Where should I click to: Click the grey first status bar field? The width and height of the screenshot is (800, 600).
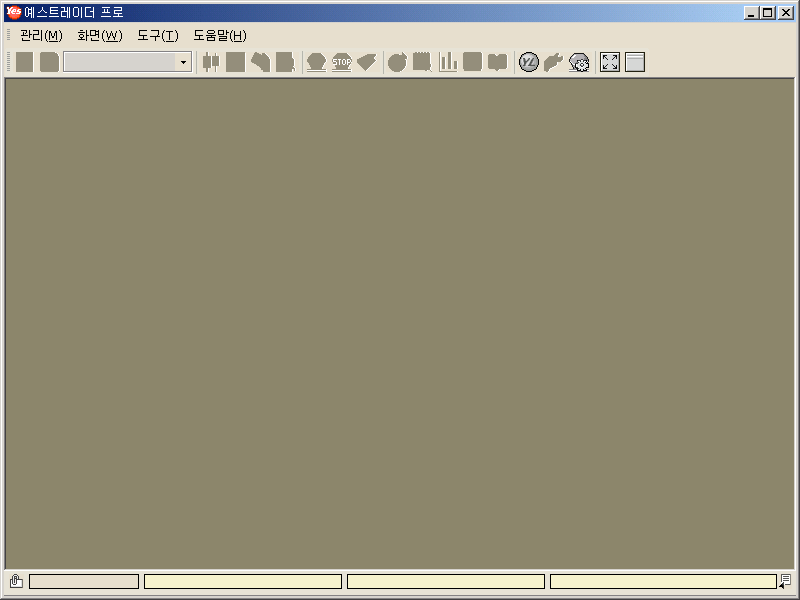[x=83, y=581]
